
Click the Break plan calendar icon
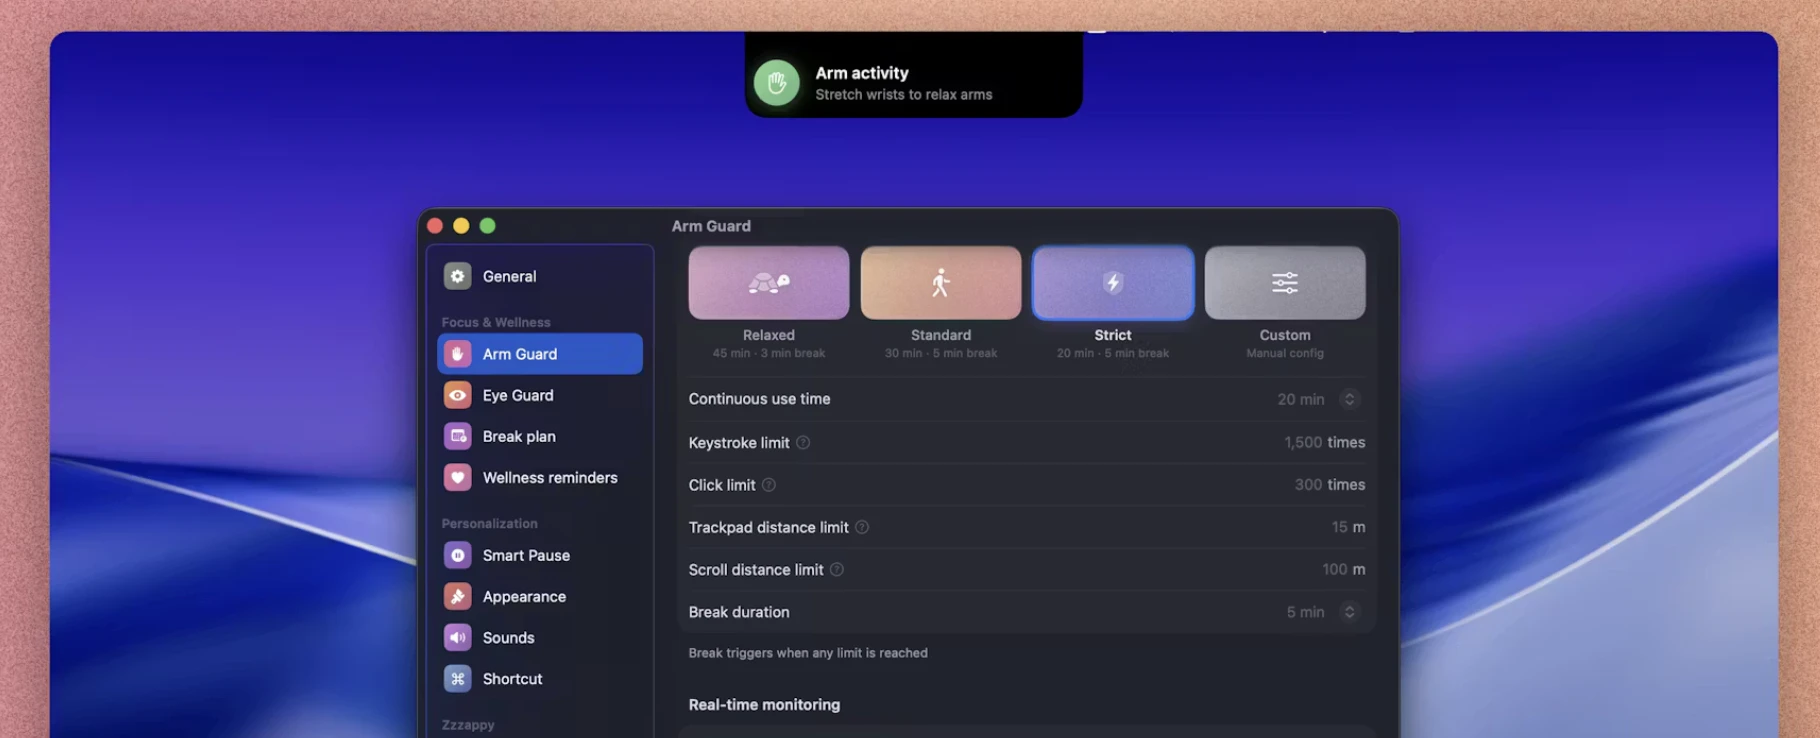pos(457,436)
